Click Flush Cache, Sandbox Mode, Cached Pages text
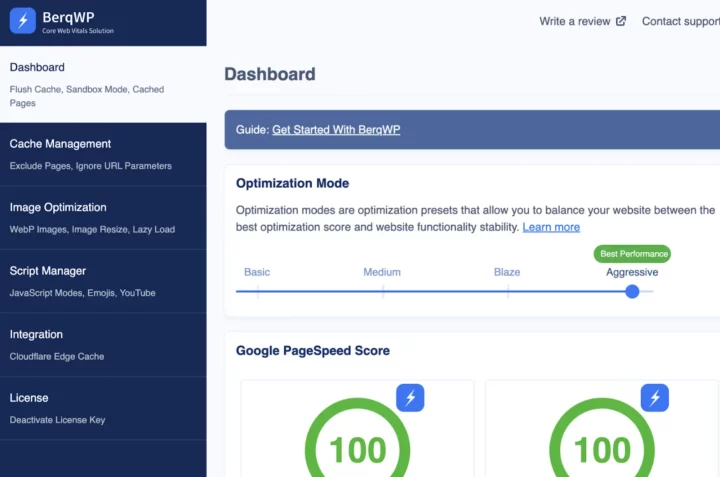The image size is (720, 477). (x=87, y=96)
